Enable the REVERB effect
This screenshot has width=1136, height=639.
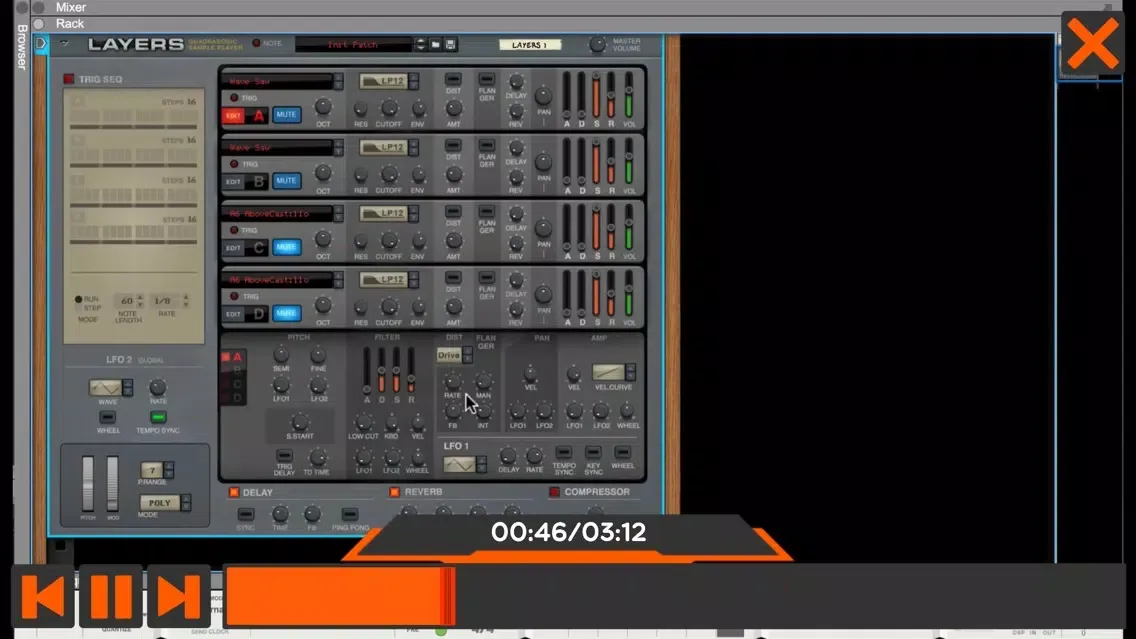pyautogui.click(x=394, y=492)
